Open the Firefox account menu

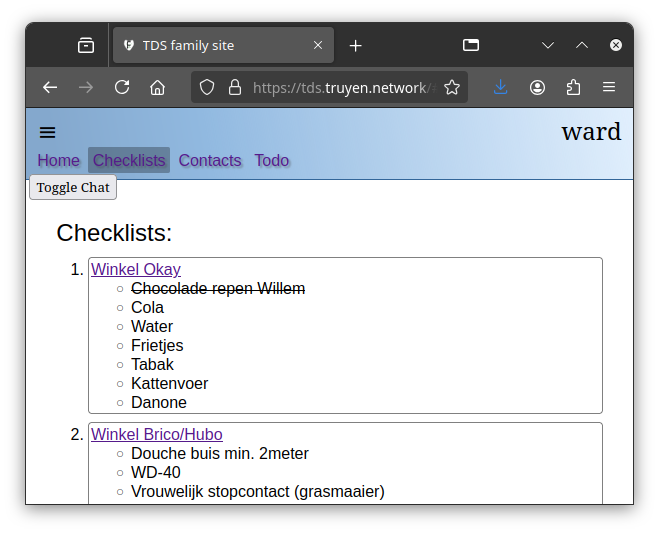click(537, 87)
